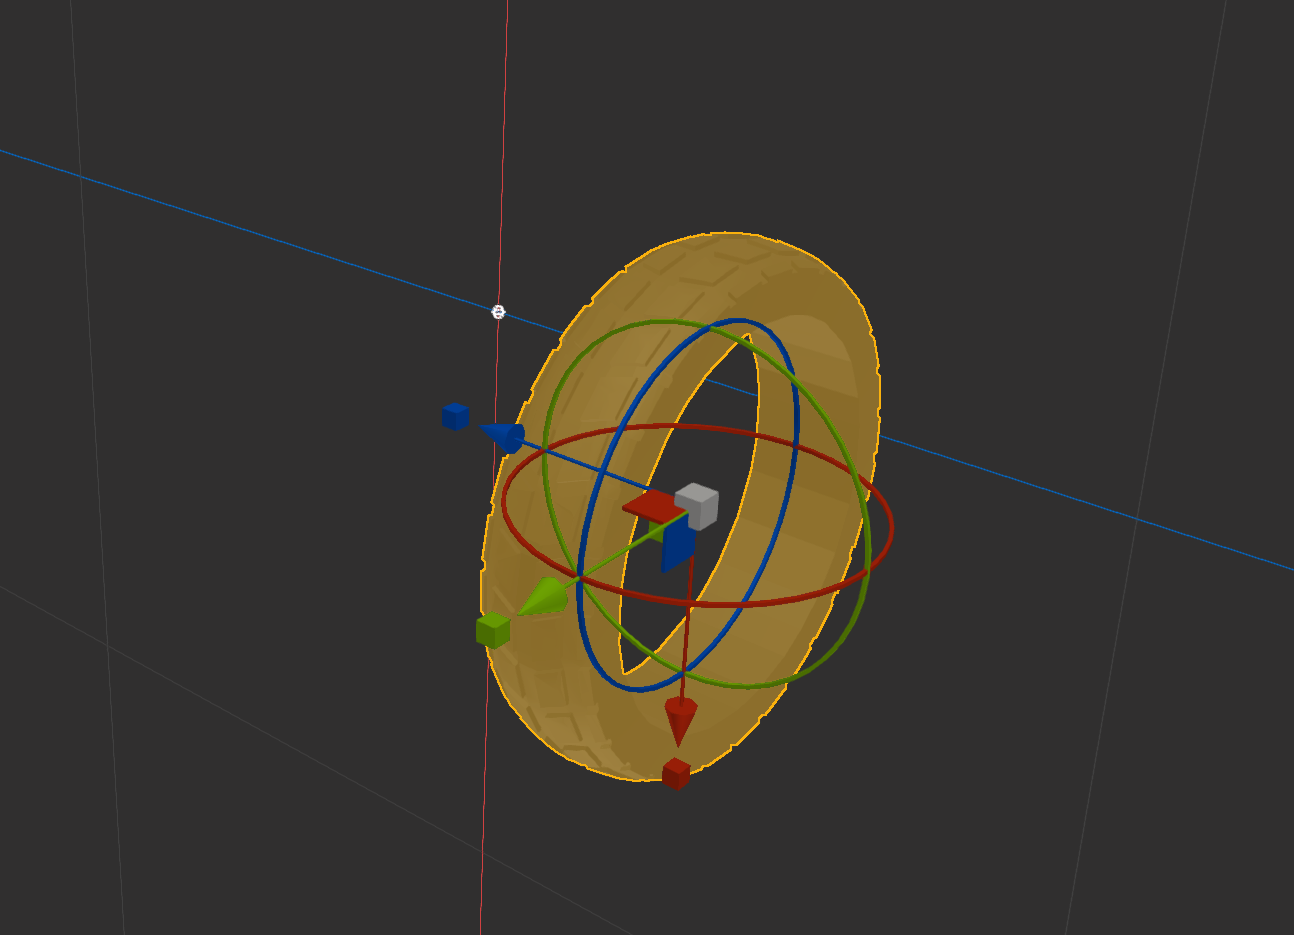1294x935 pixels.
Task: Click the blue translate arrow cone
Action: [504, 436]
